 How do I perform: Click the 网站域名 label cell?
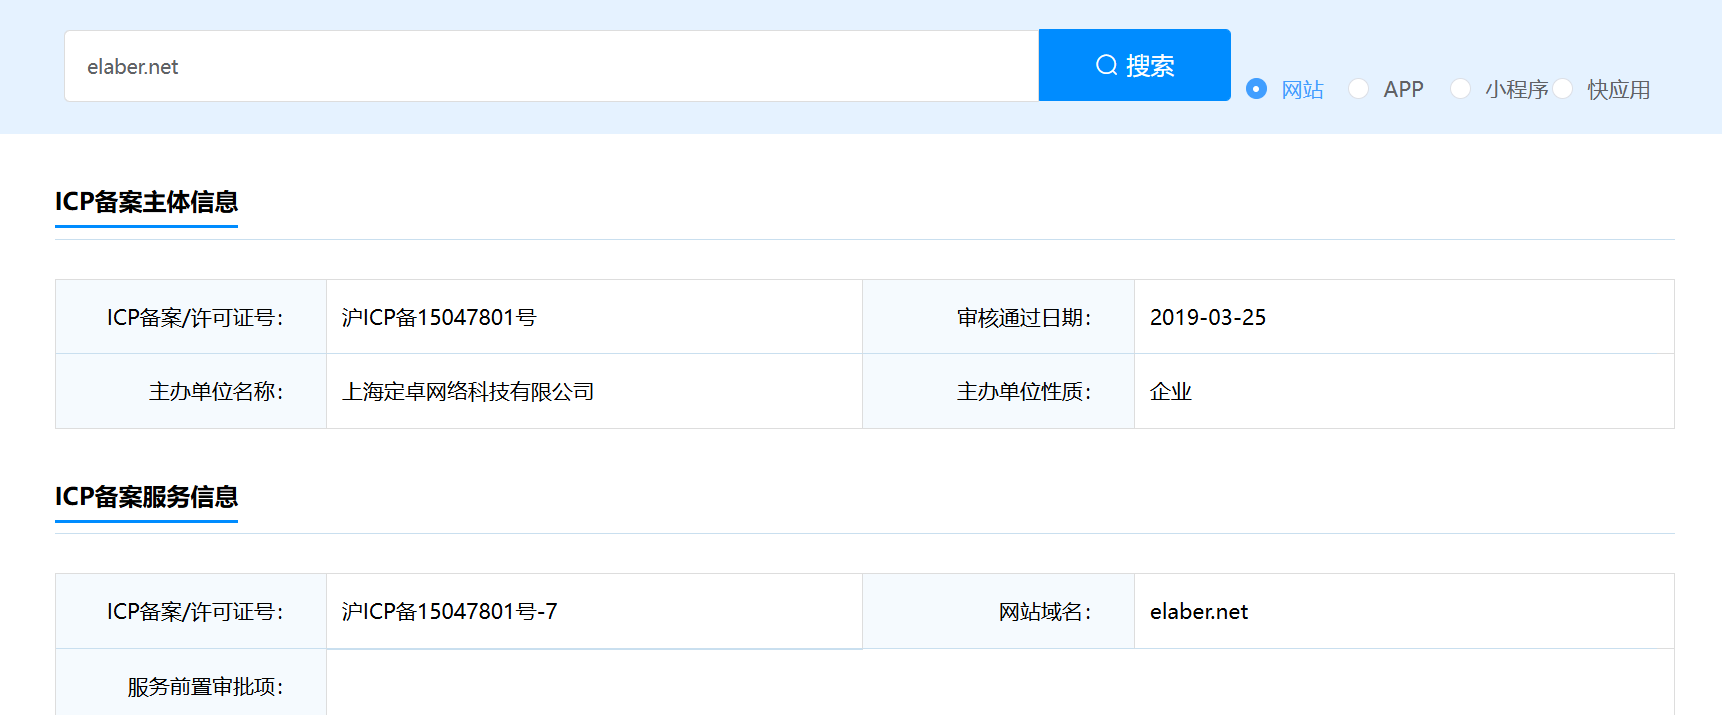click(1044, 612)
